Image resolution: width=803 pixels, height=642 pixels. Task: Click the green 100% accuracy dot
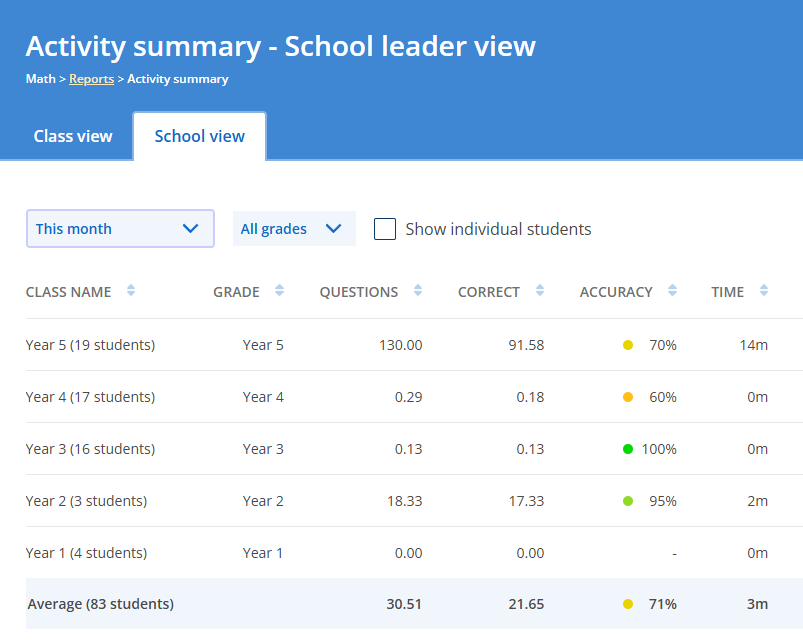tap(628, 449)
